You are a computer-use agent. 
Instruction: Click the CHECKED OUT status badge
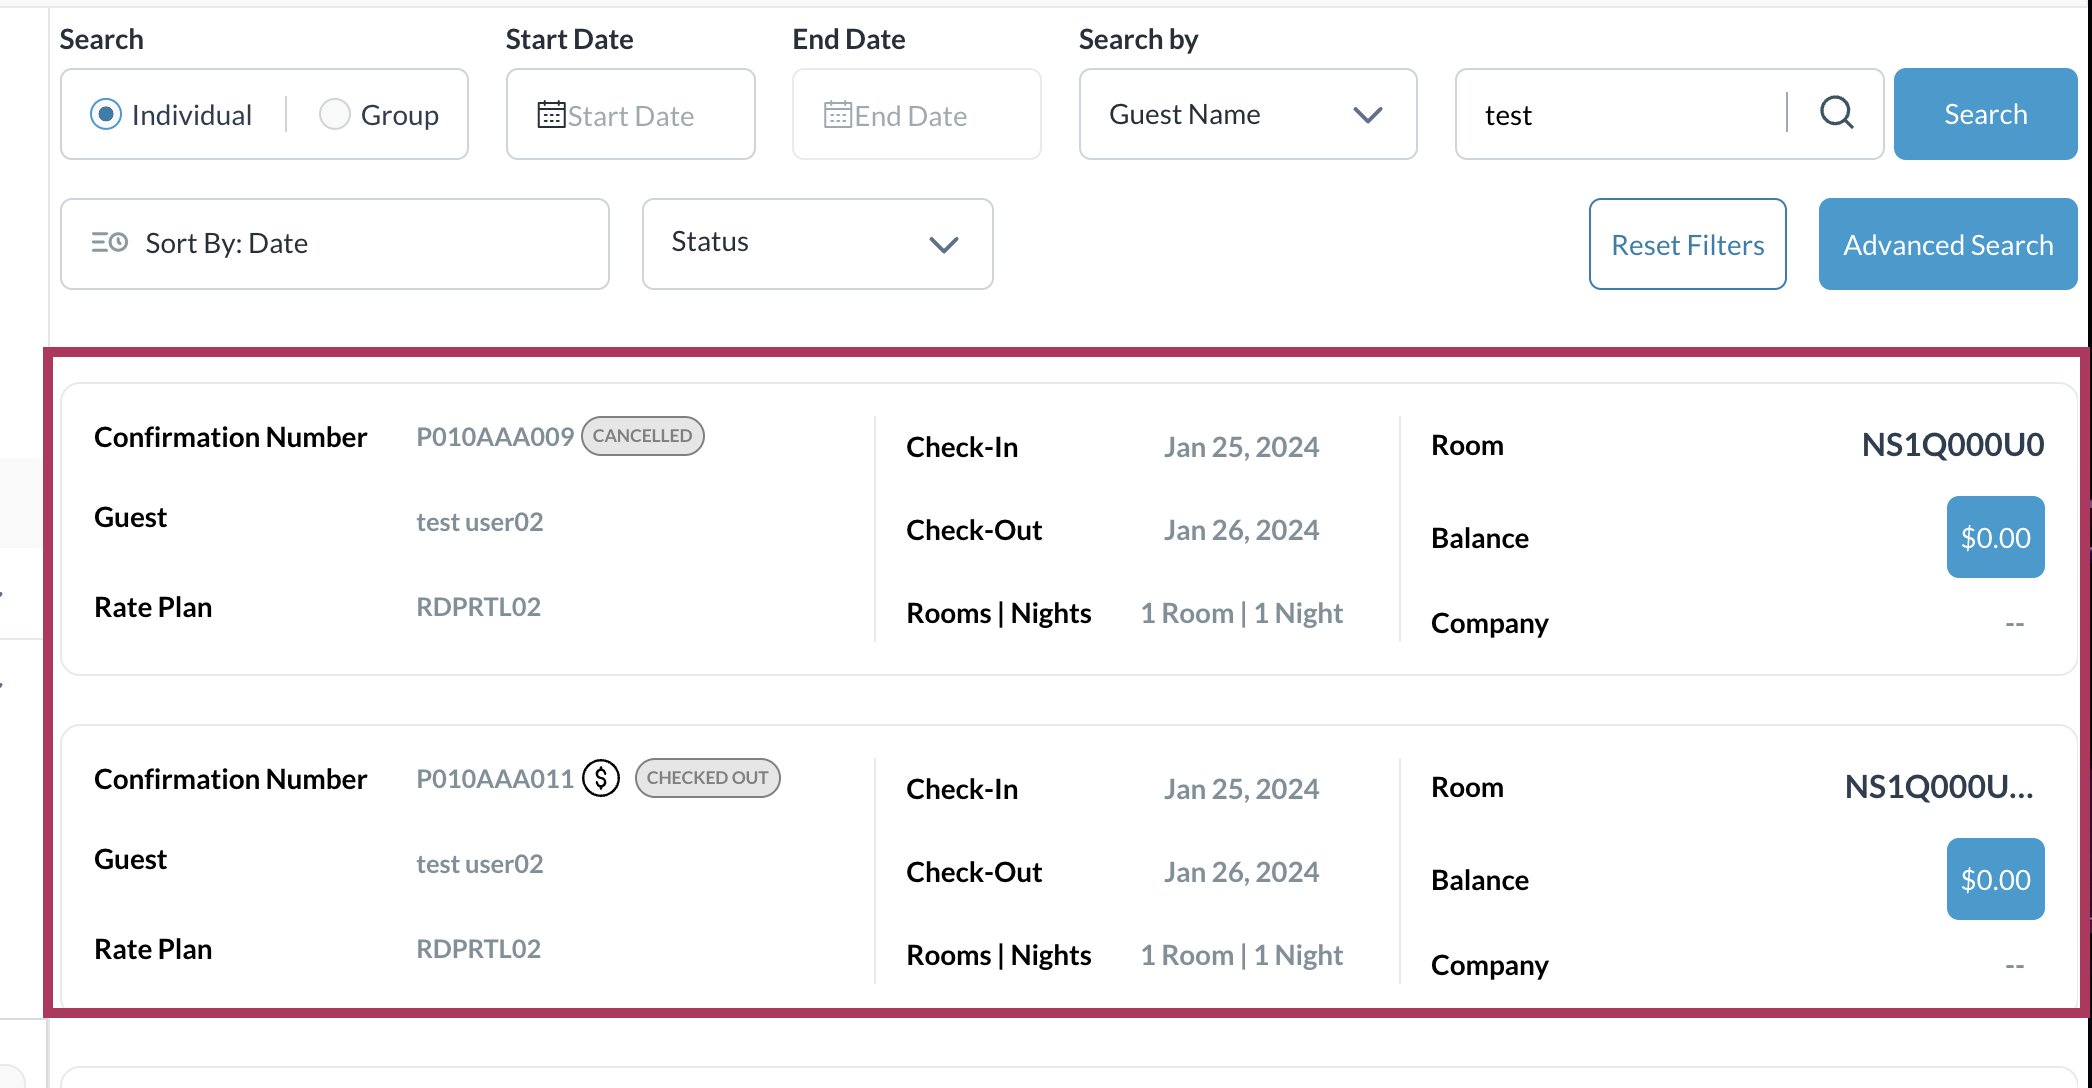pos(707,778)
